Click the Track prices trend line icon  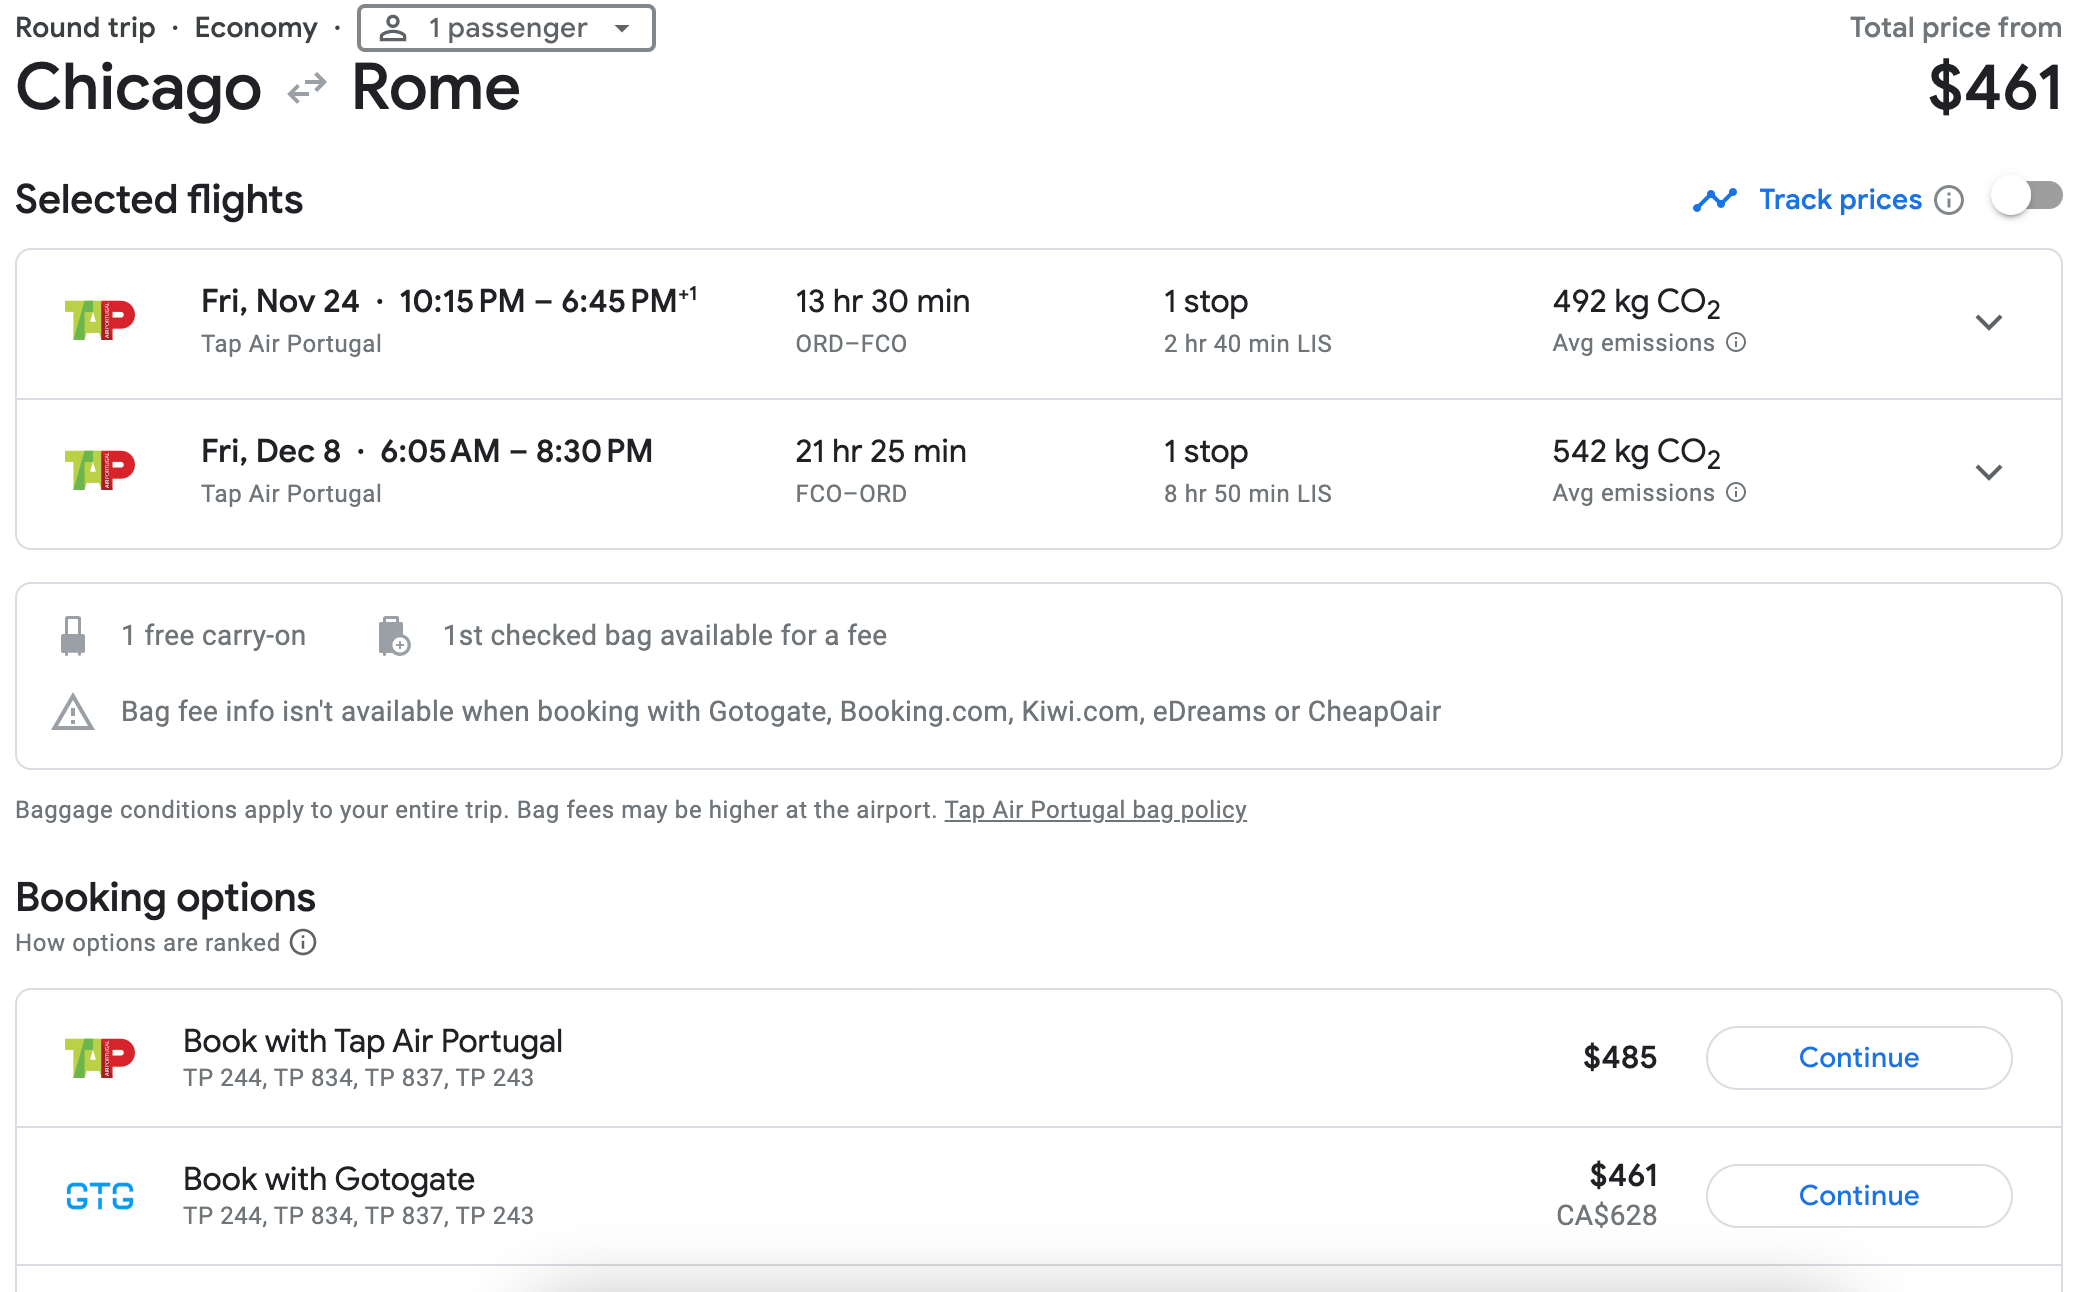(1714, 200)
